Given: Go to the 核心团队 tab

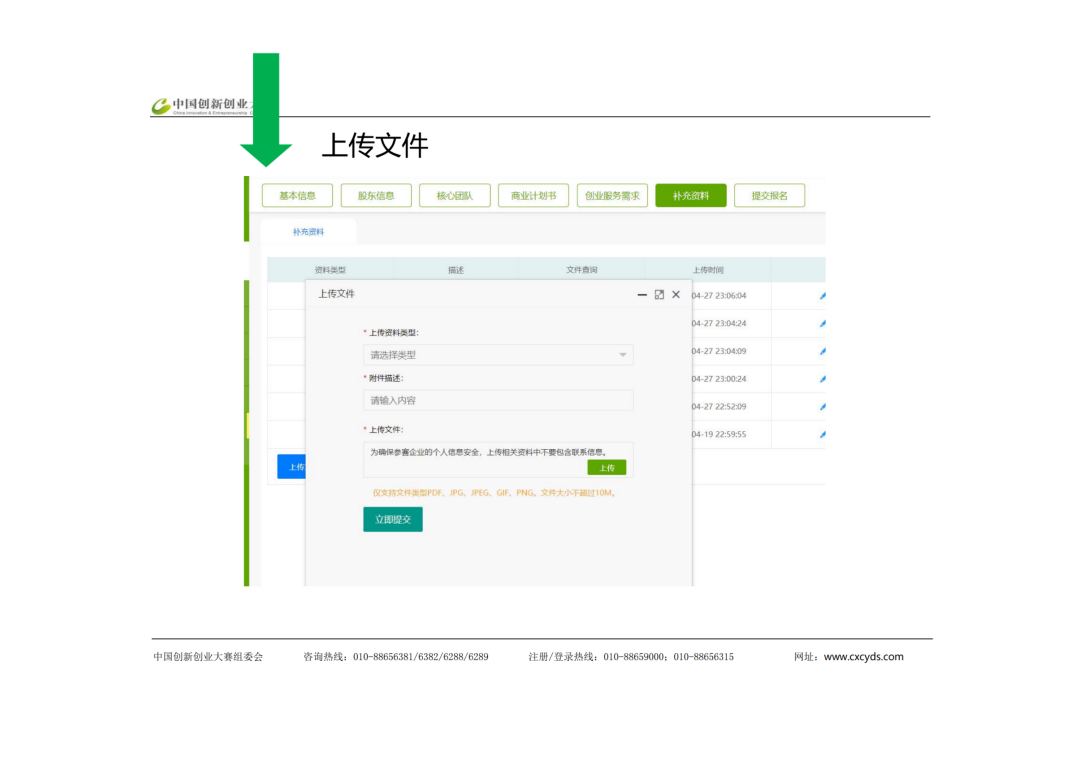Looking at the screenshot, I should [455, 196].
